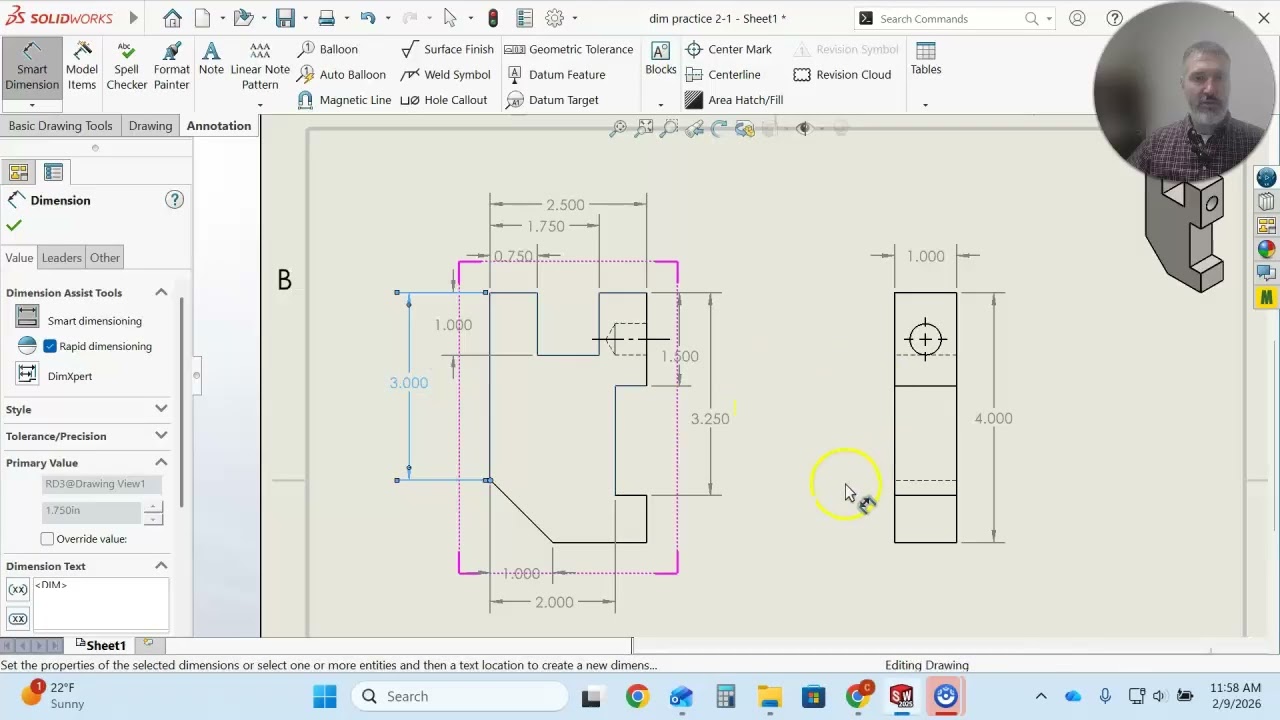Screen dimensions: 1280x720
Task: Open the Tables dropdown arrow
Action: [x=925, y=104]
